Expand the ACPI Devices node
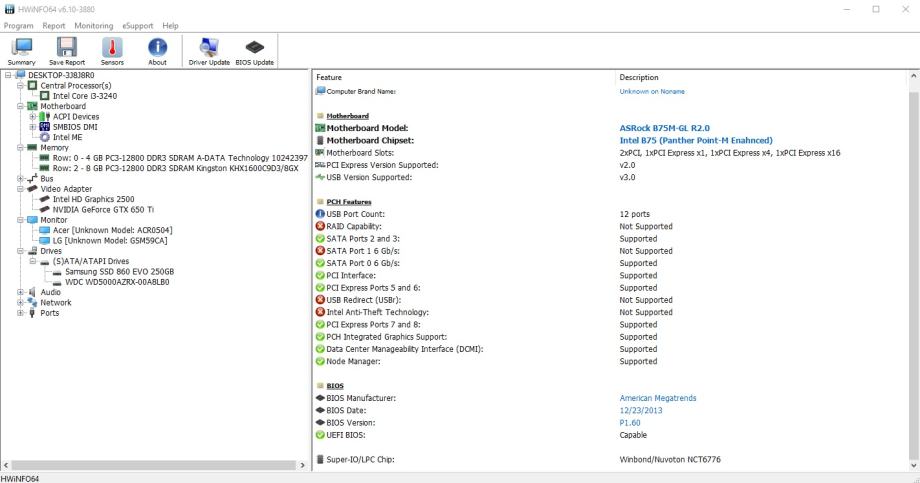This screenshot has height=483, width=920. pos(32,116)
